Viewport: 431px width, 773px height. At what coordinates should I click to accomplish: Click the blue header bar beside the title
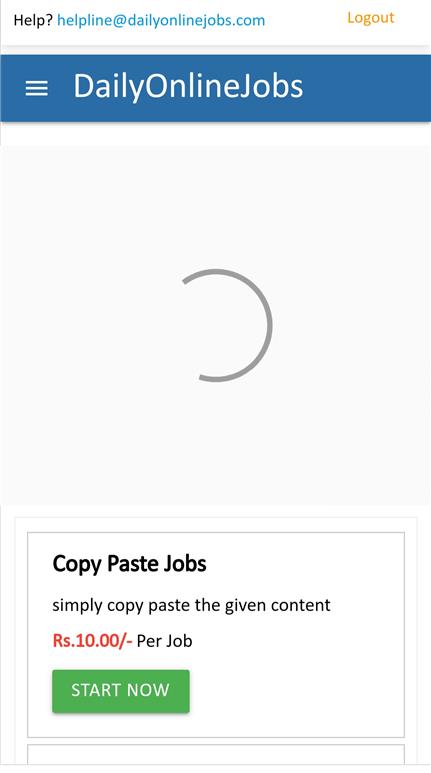[x=365, y=88]
